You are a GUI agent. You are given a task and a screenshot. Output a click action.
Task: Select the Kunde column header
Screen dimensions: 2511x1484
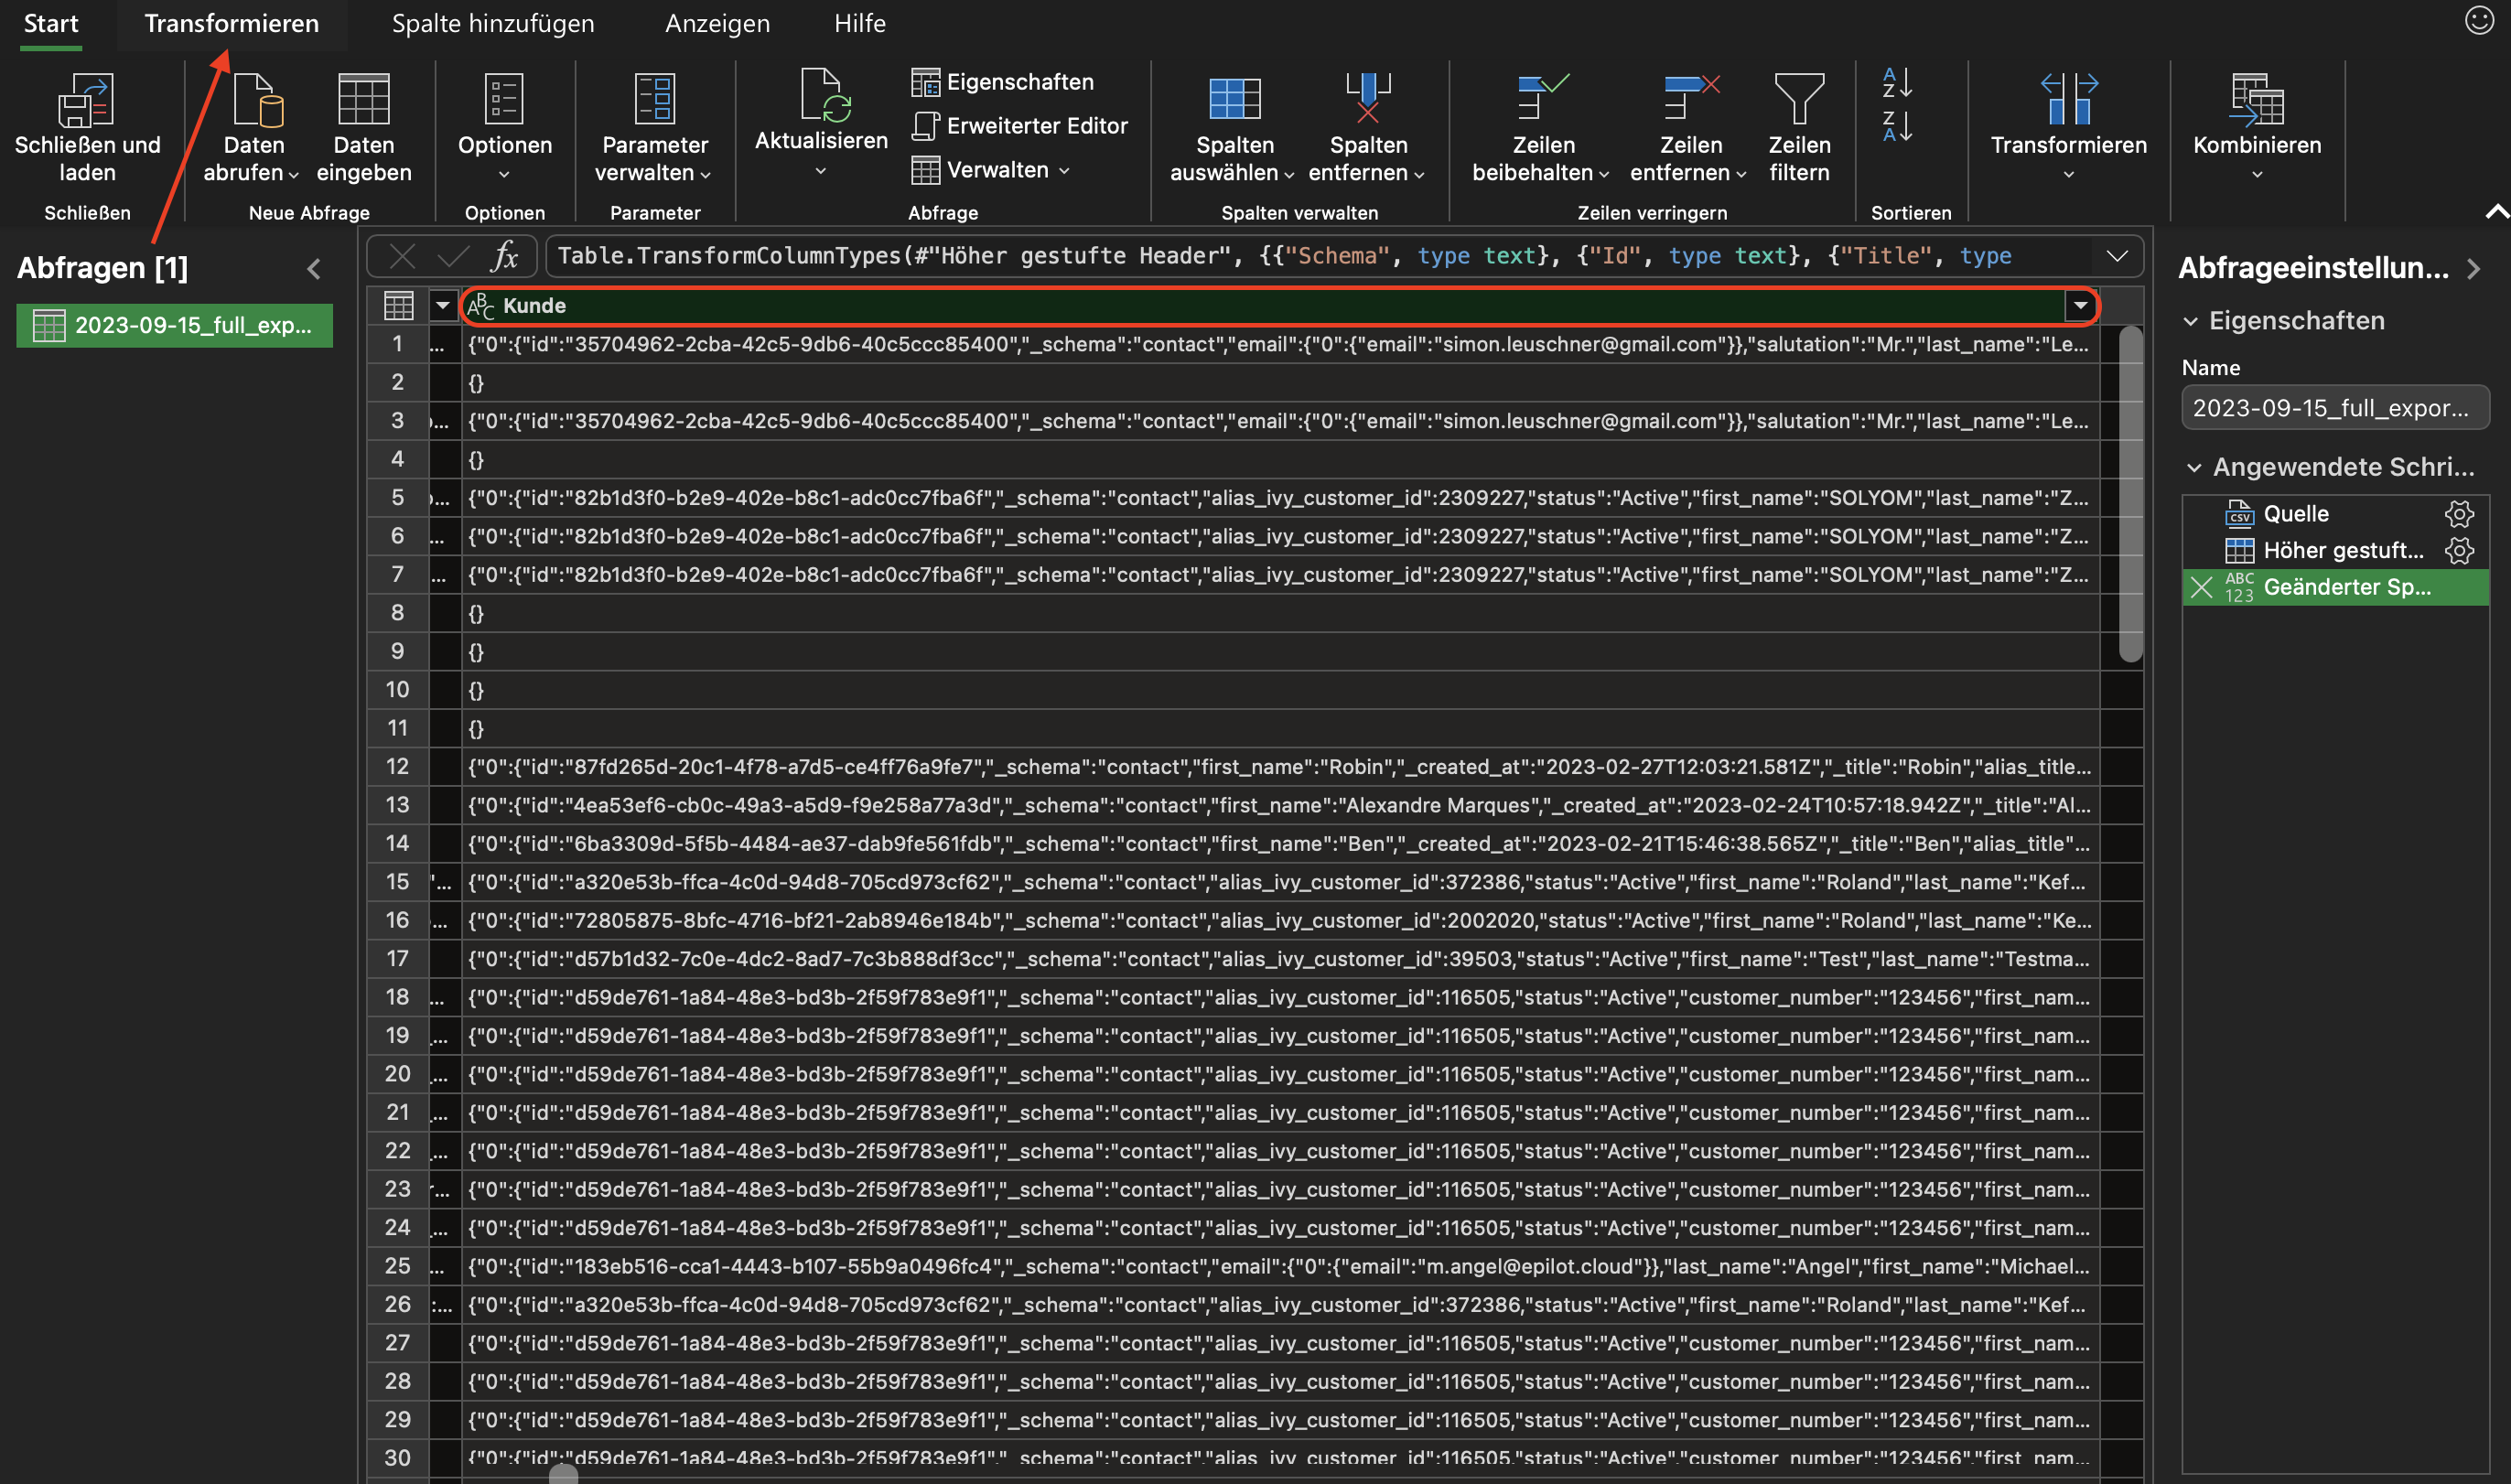[x=1278, y=306]
